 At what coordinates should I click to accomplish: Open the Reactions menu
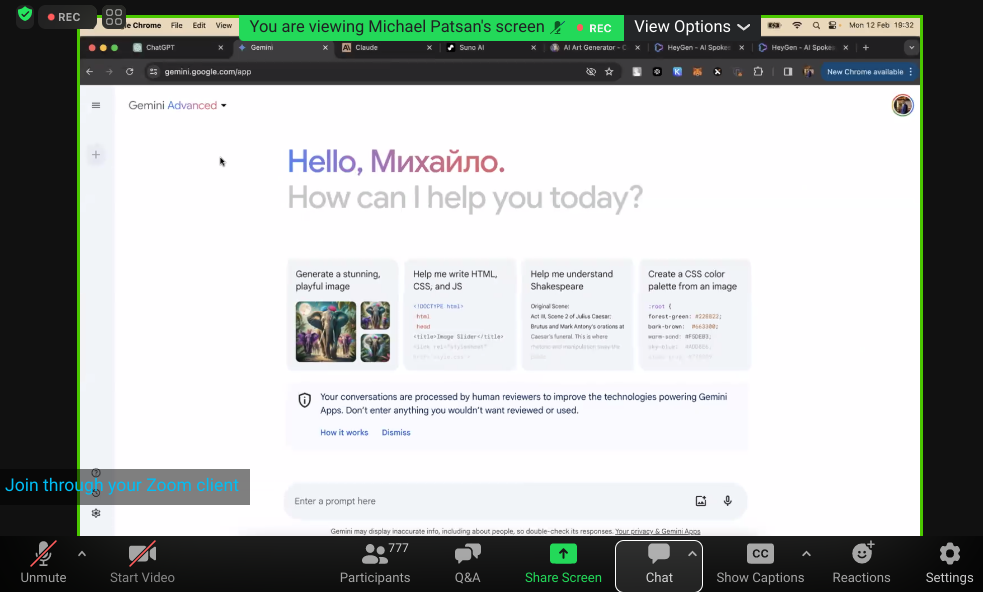point(861,563)
